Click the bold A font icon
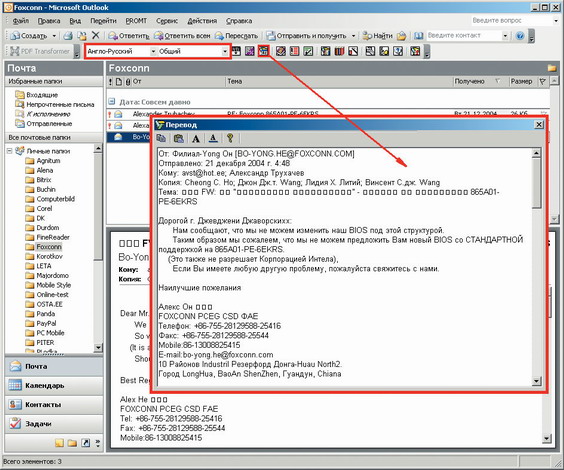Image resolution: width=564 pixels, height=470 pixels. tap(196, 138)
